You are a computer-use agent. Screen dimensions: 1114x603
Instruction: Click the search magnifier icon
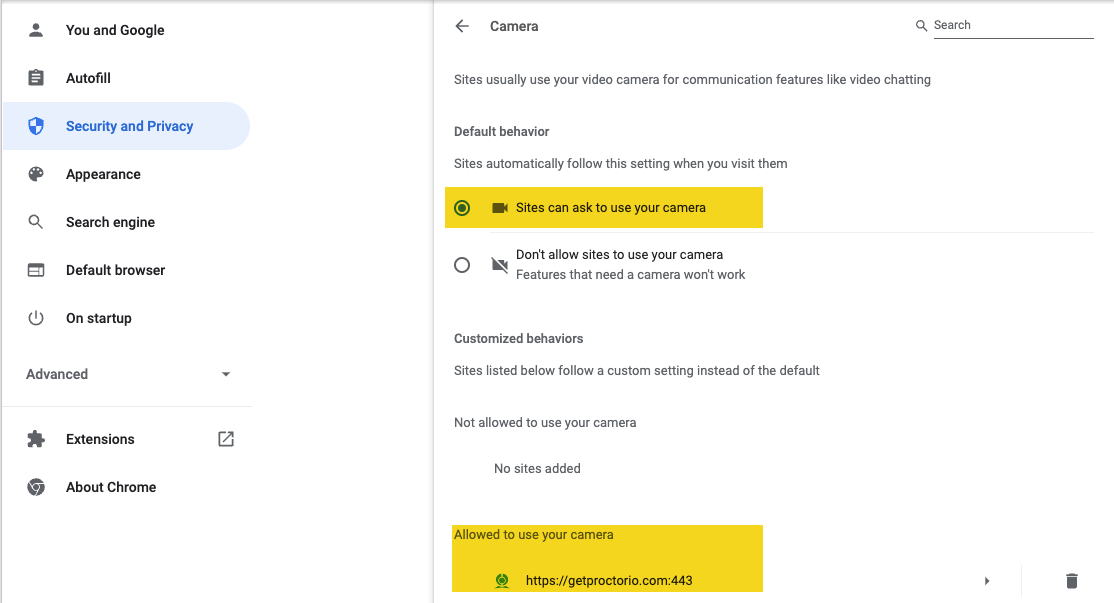(921, 26)
